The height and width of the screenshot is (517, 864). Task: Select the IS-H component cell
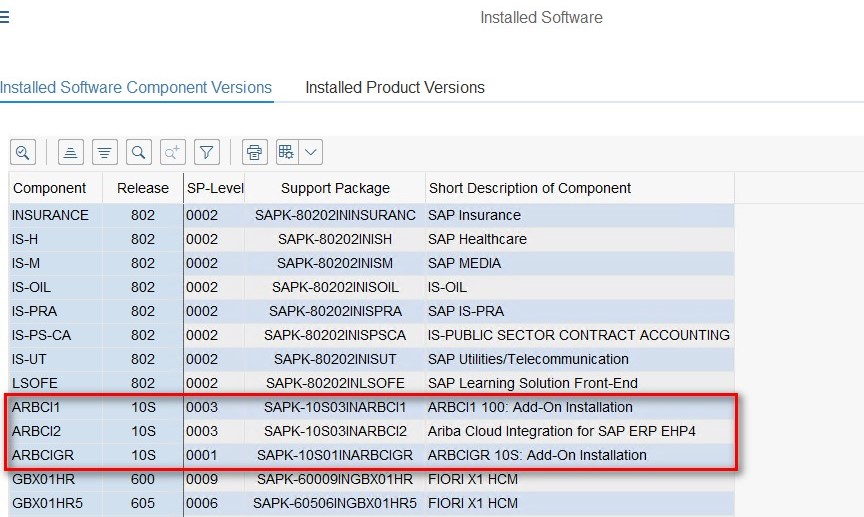pos(56,239)
